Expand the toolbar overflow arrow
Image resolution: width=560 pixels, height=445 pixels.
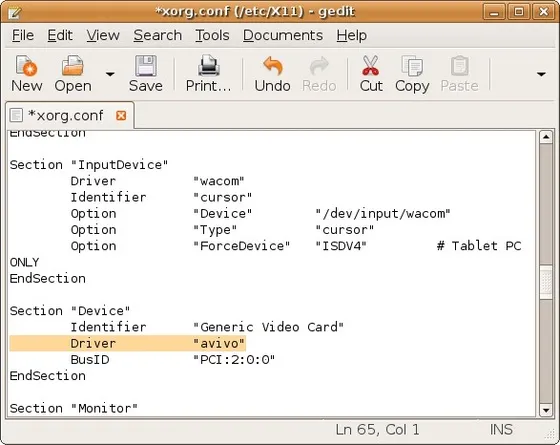[541, 74]
